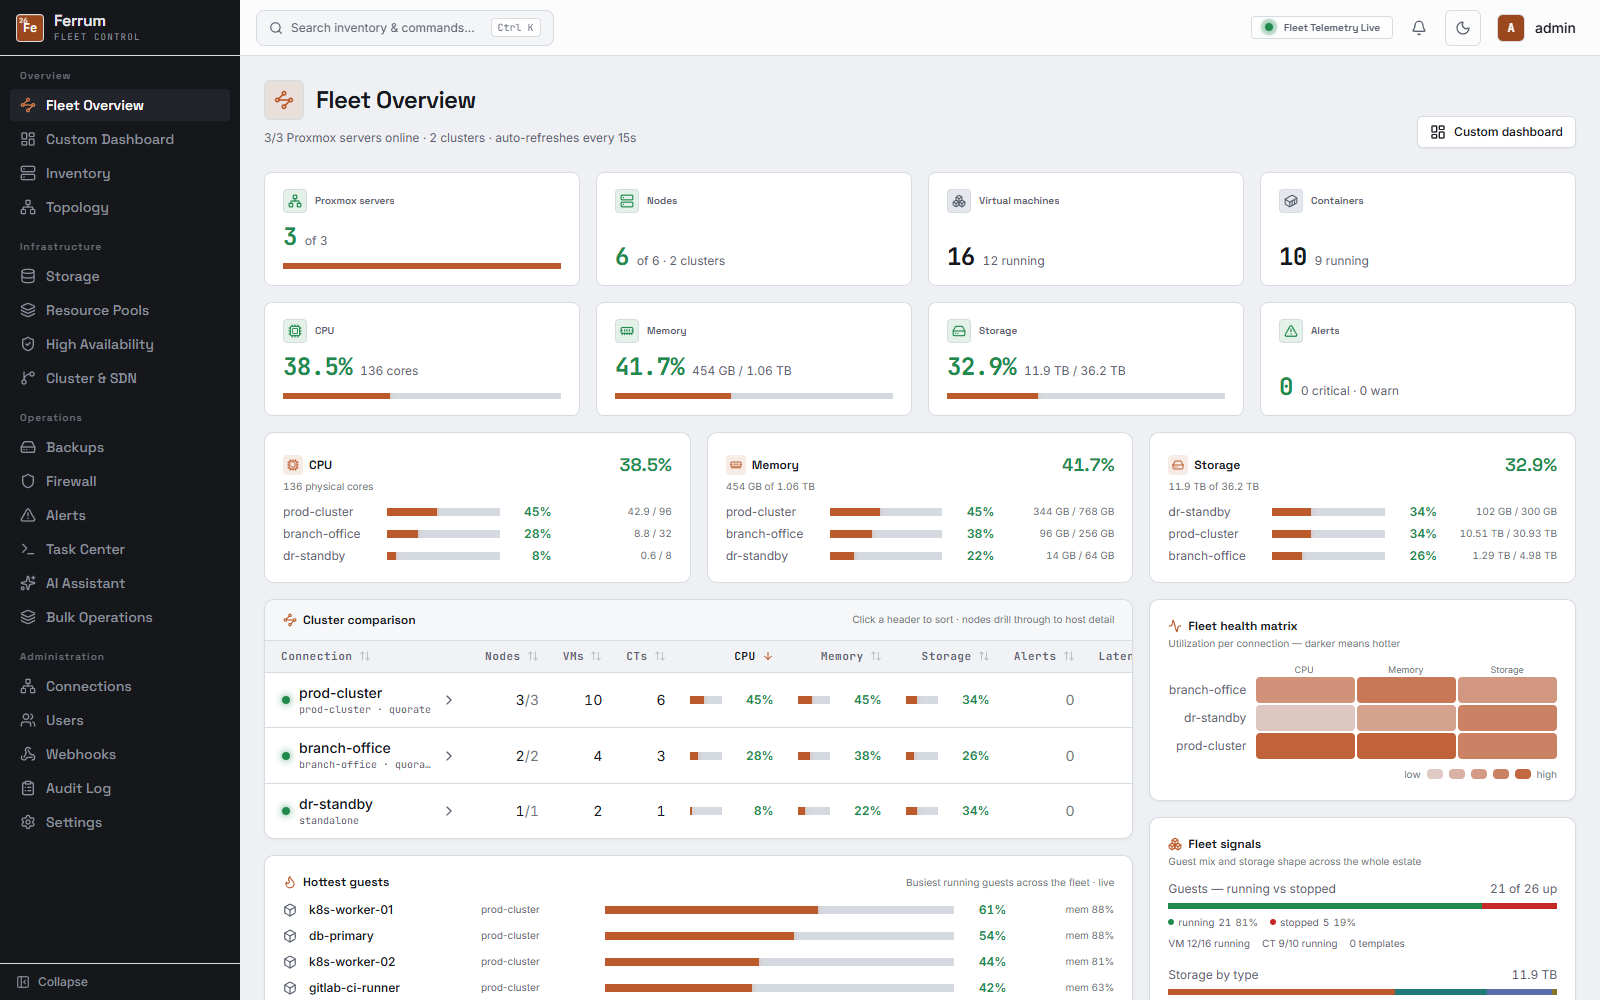Open the db-primary guest row
Image resolution: width=1600 pixels, height=1000 pixels.
coord(698,936)
